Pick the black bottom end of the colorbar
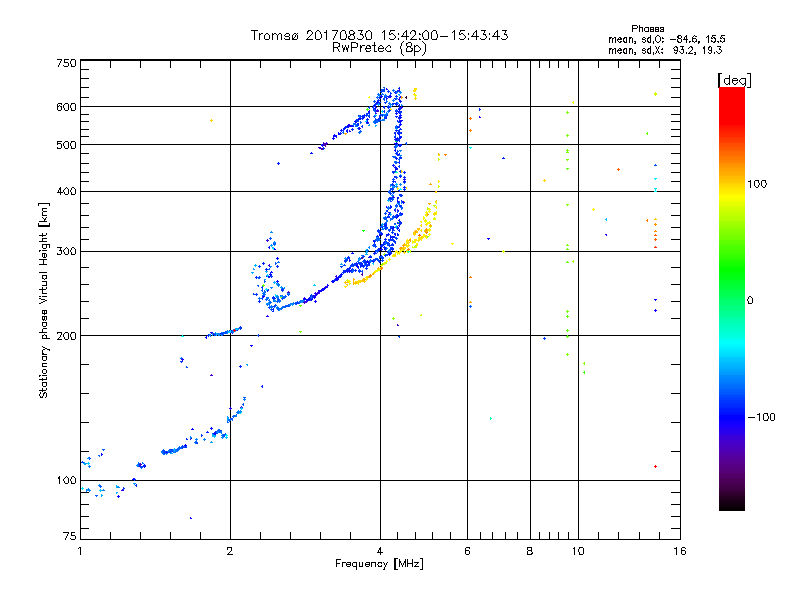This screenshot has height=600, width=800. pyautogui.click(x=732, y=503)
